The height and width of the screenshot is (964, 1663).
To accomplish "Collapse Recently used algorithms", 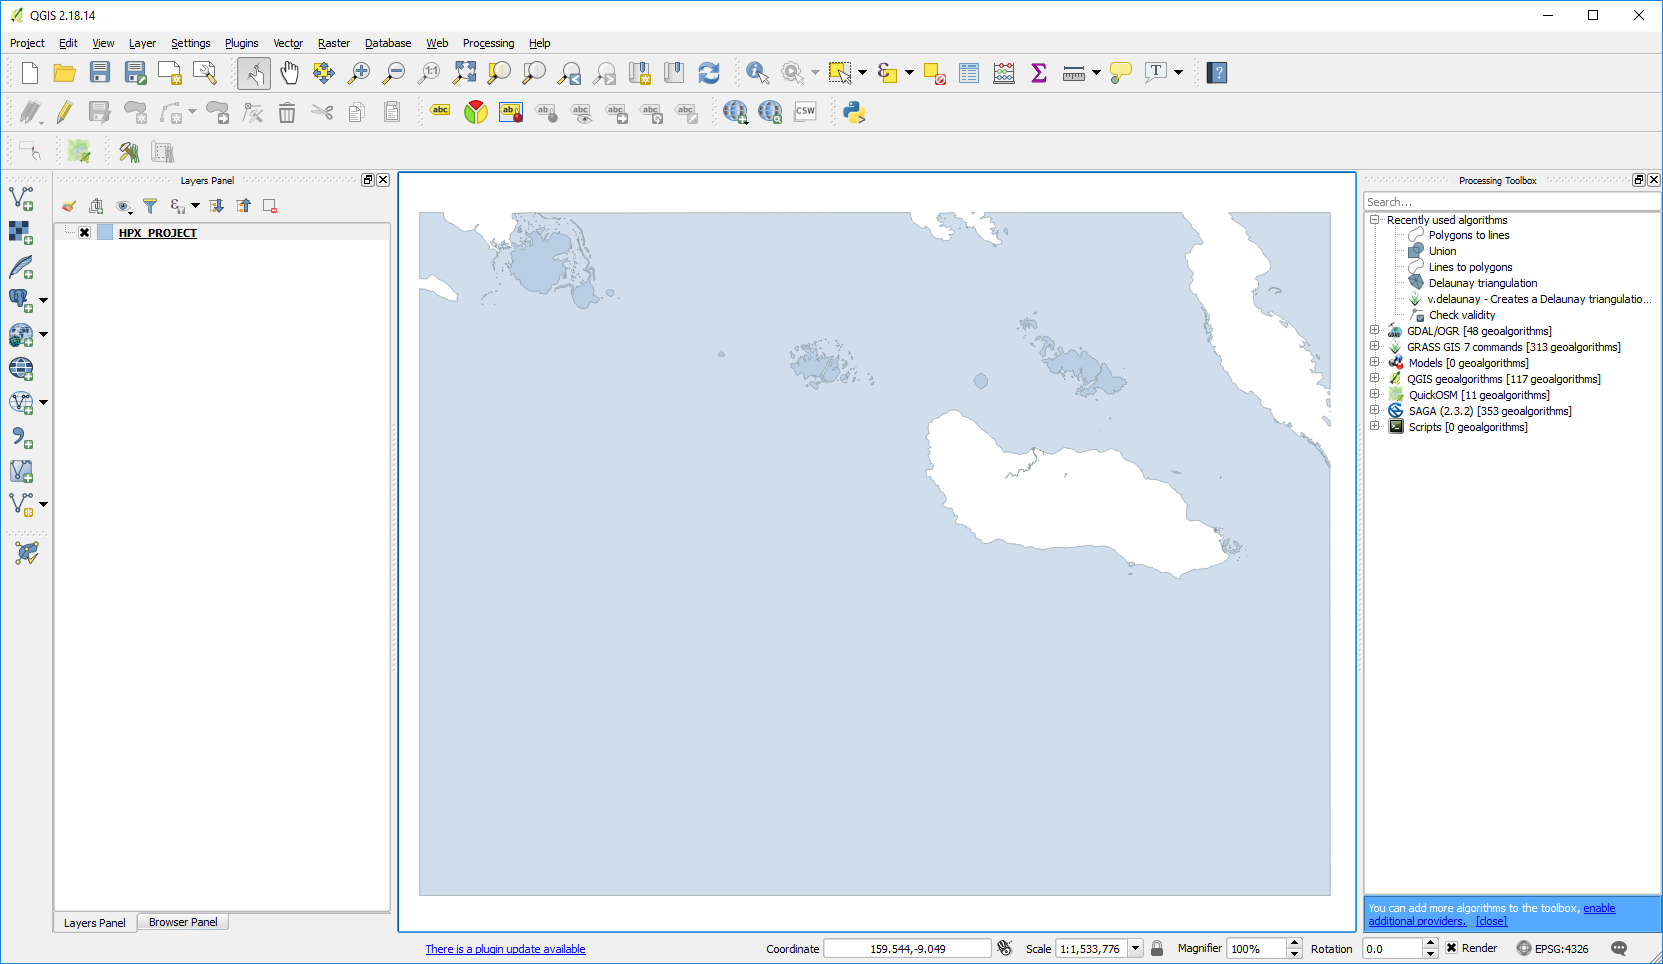I will [x=1375, y=220].
